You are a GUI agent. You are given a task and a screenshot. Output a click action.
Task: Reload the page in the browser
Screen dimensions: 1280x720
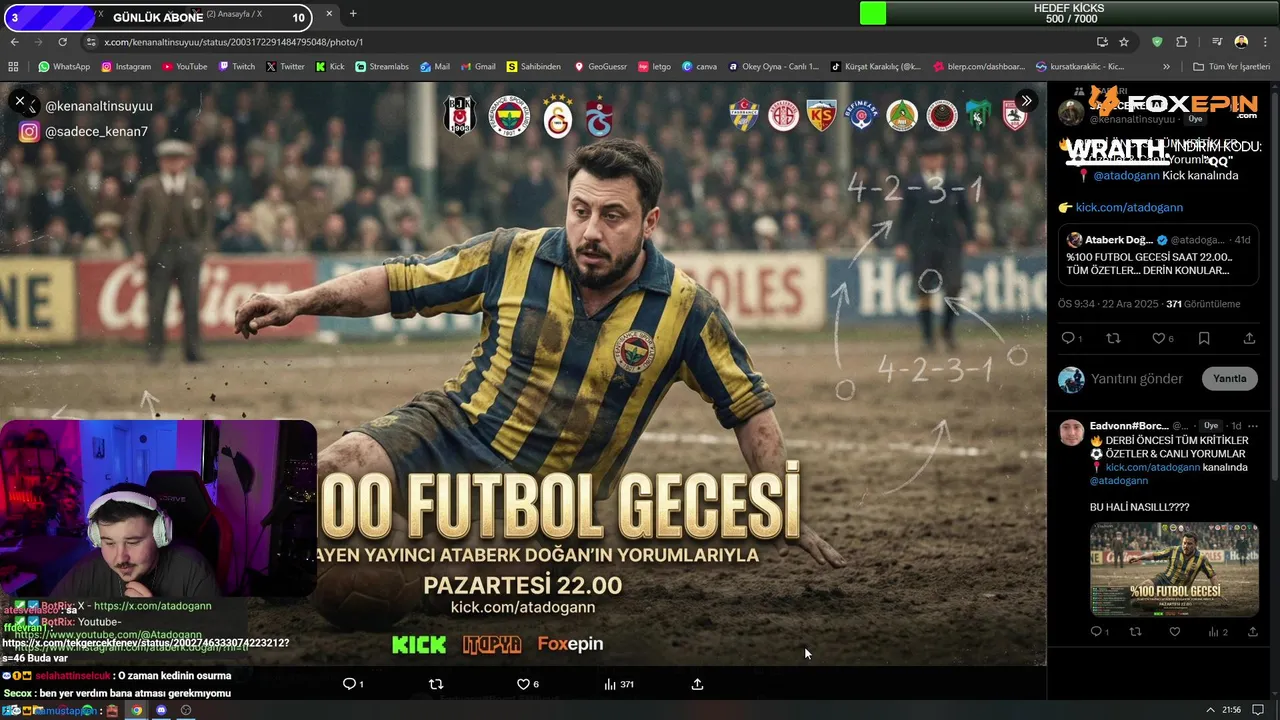click(62, 42)
